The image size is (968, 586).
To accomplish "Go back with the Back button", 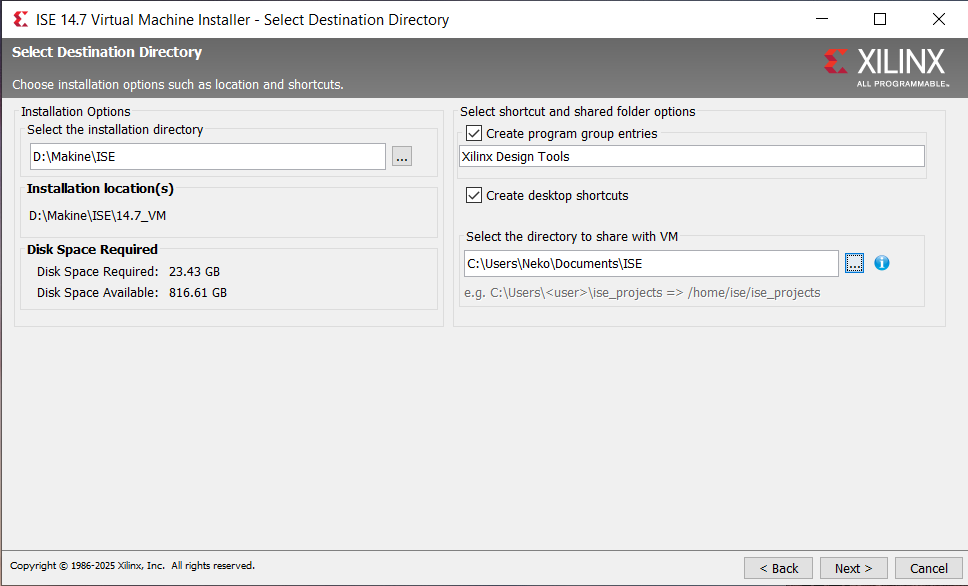I will (778, 568).
